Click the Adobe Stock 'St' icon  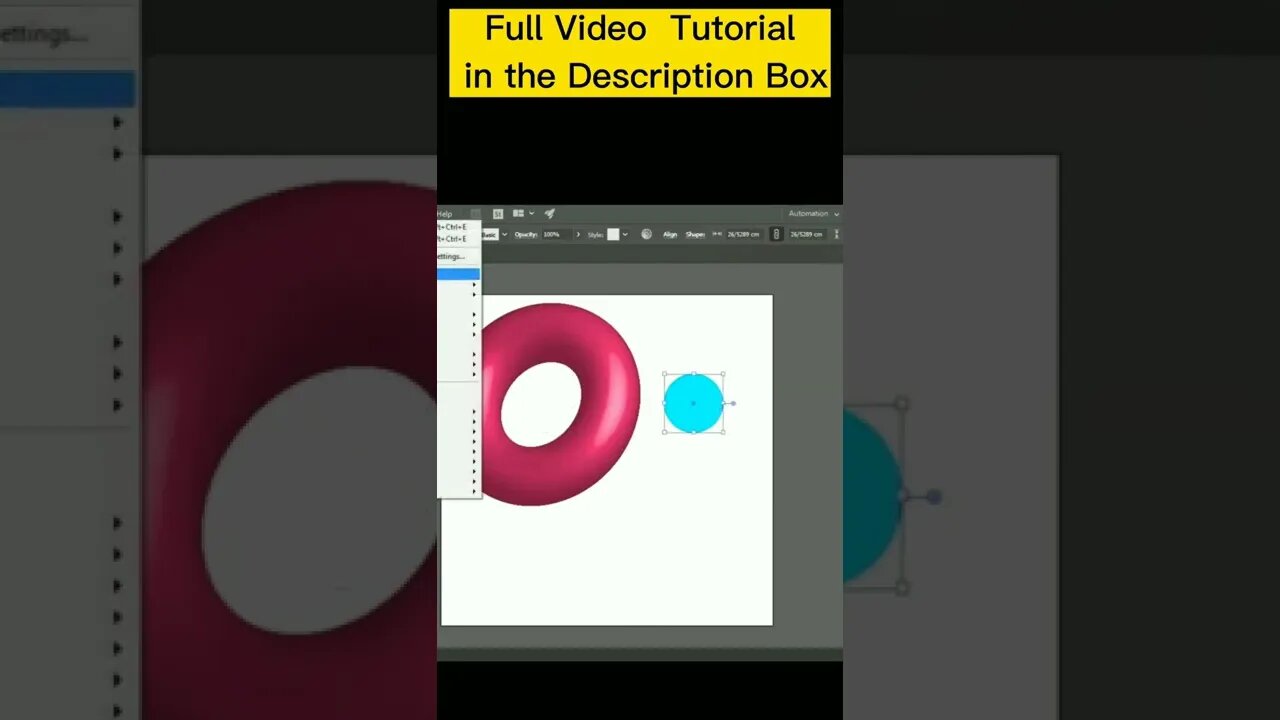tap(498, 214)
